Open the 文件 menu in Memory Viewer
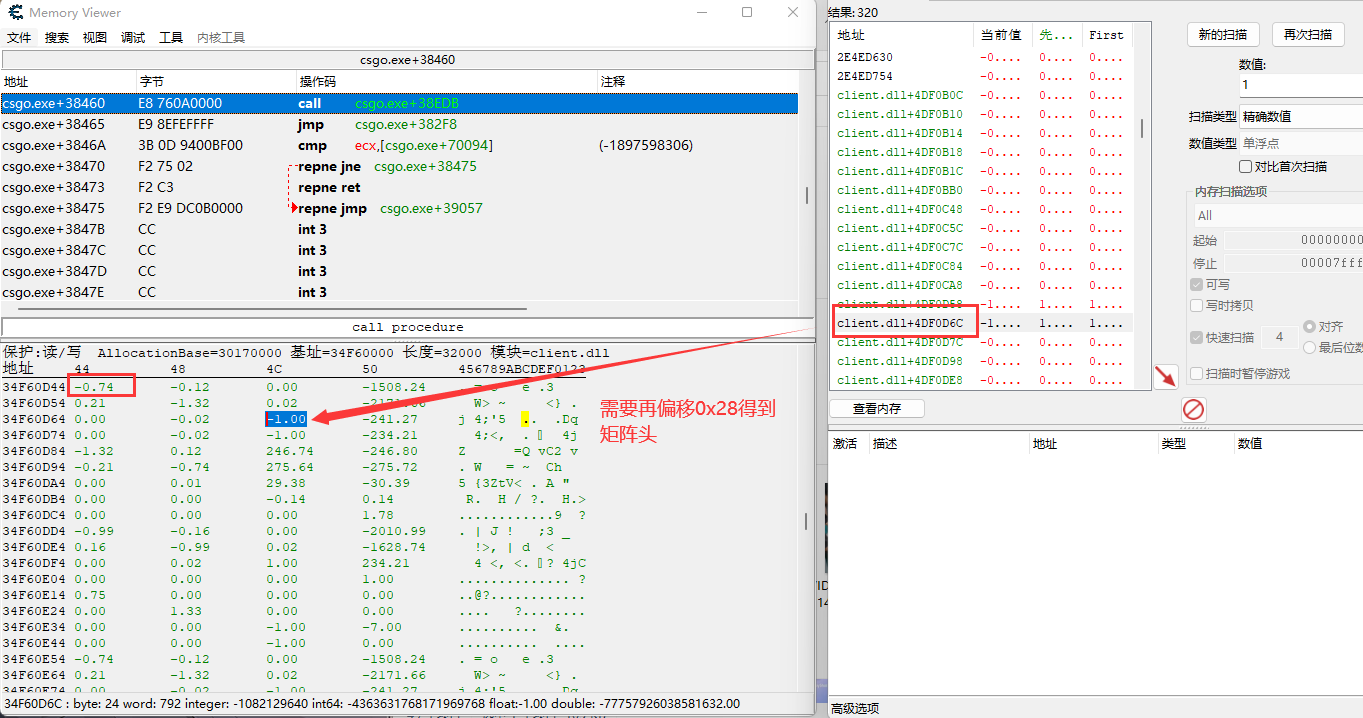Viewport: 1363px width, 718px height. point(19,37)
